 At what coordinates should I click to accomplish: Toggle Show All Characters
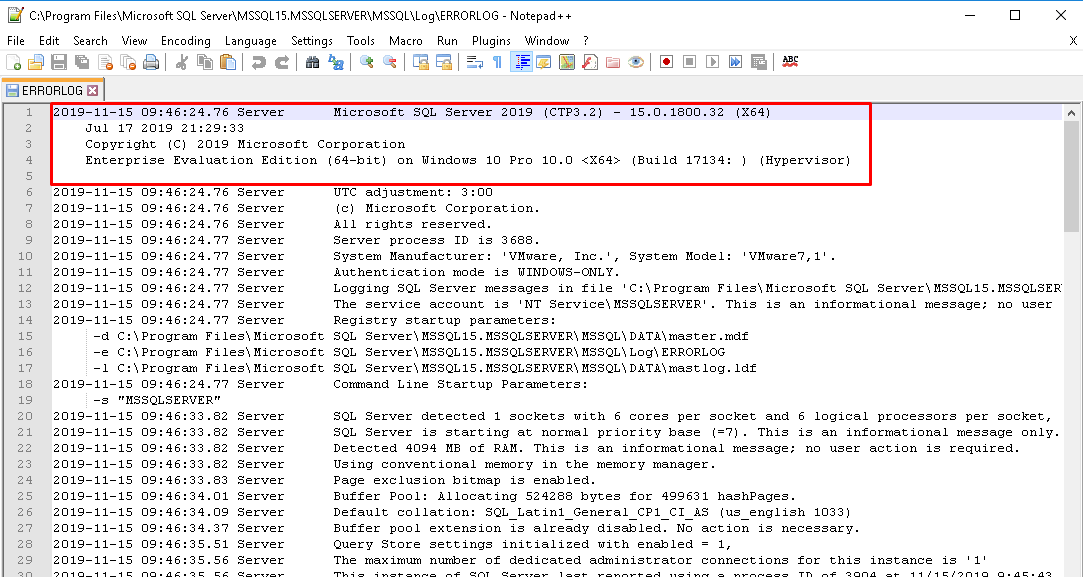click(x=498, y=62)
